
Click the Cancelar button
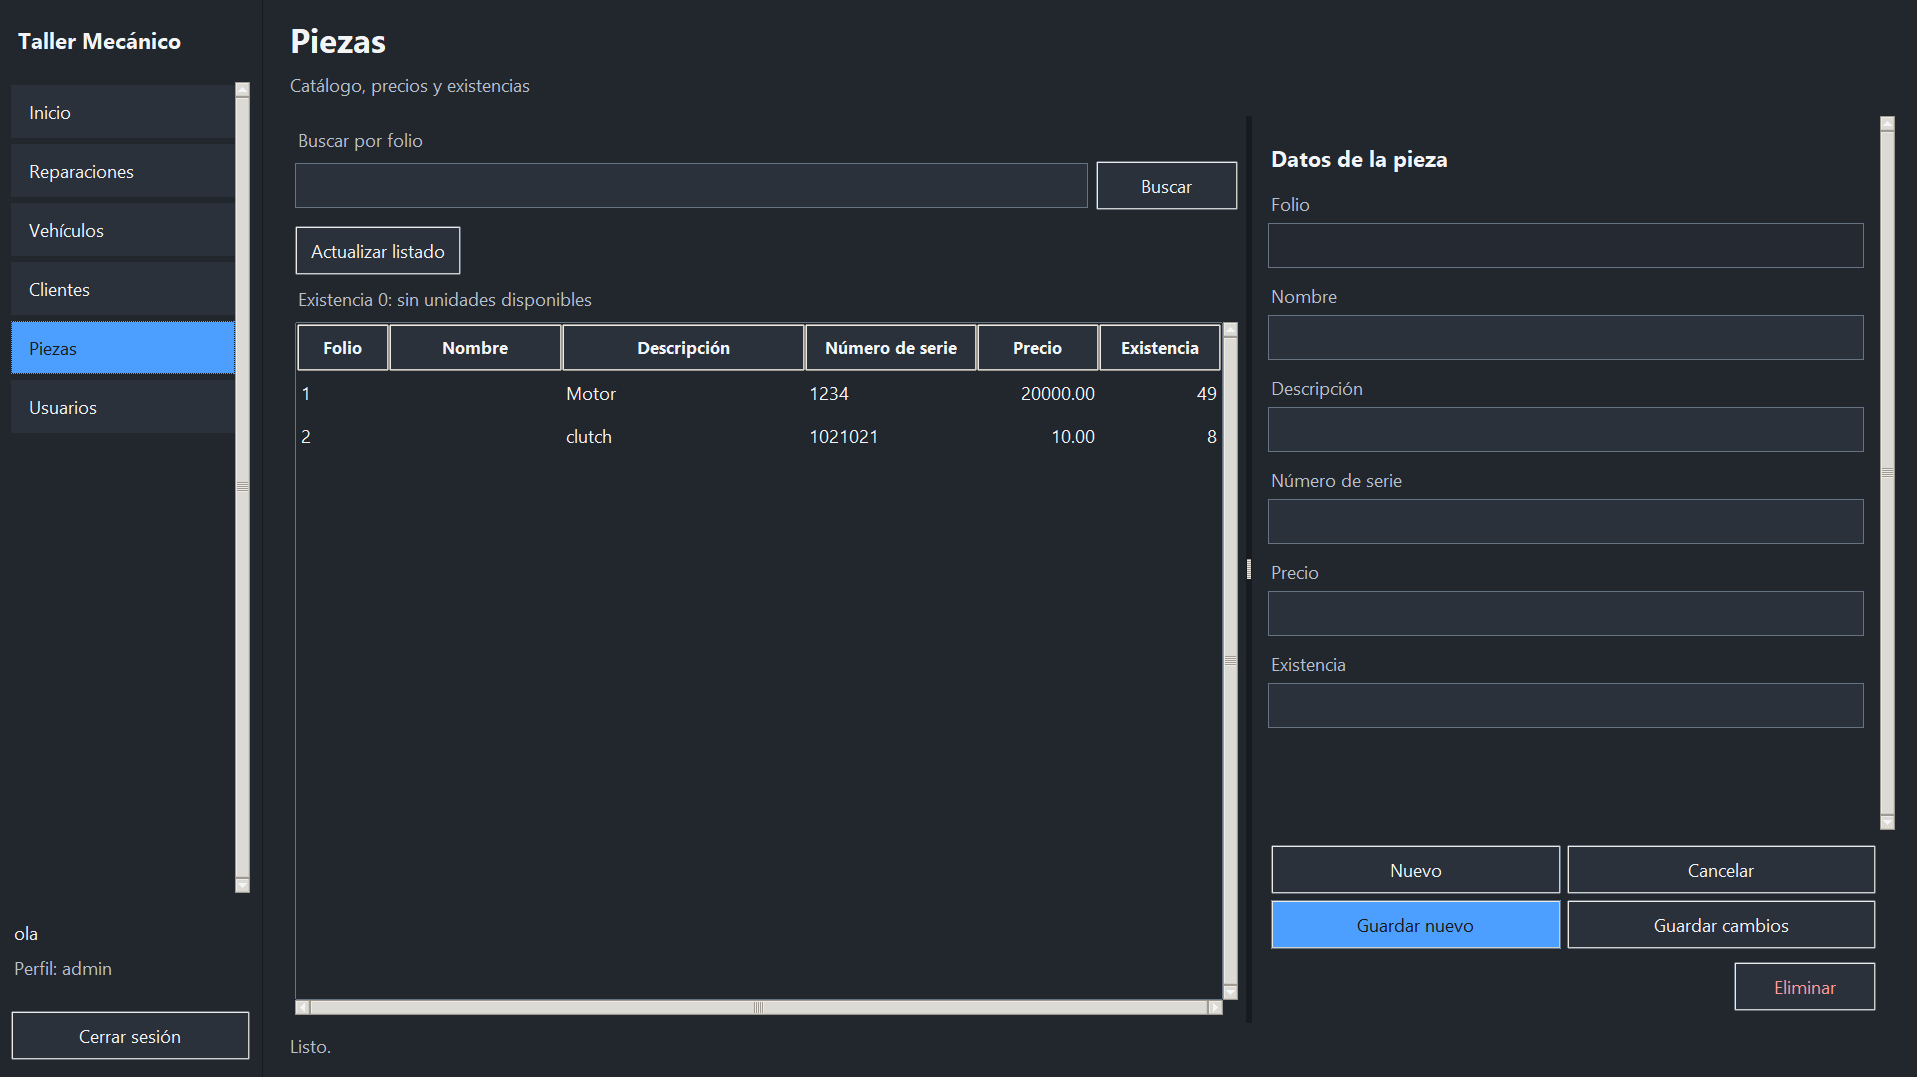pyautogui.click(x=1720, y=870)
